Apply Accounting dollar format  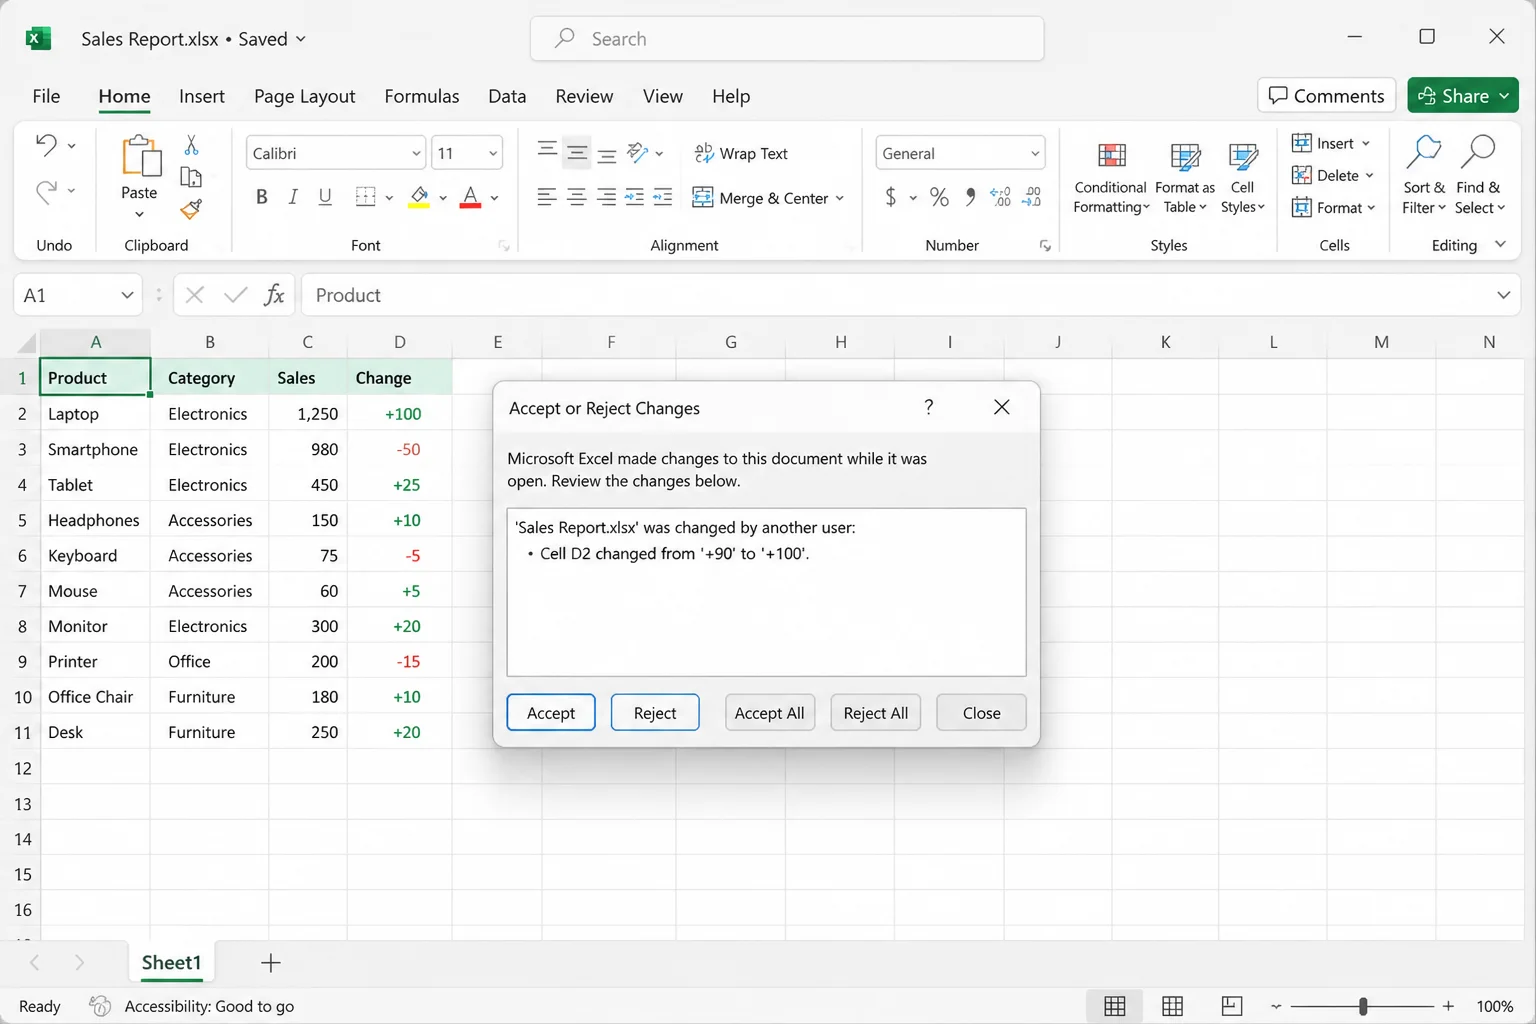890,197
